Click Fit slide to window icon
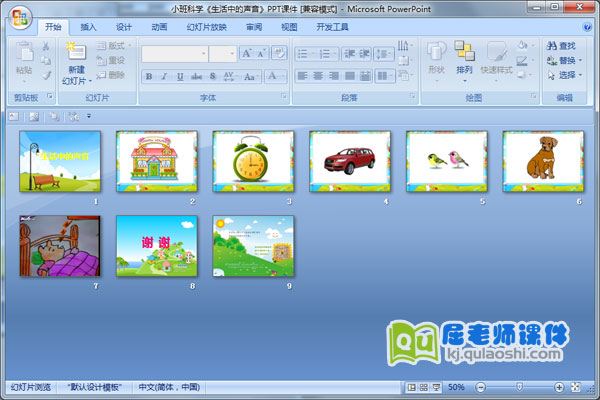The width and height of the screenshot is (600, 400). point(576,387)
